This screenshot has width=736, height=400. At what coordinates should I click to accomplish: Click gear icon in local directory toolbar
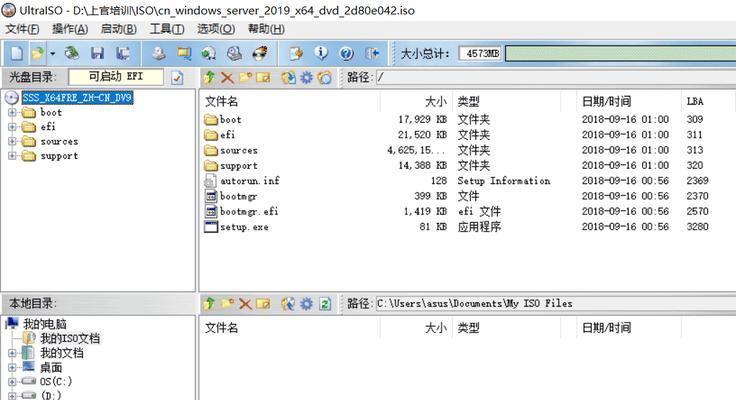tap(307, 303)
